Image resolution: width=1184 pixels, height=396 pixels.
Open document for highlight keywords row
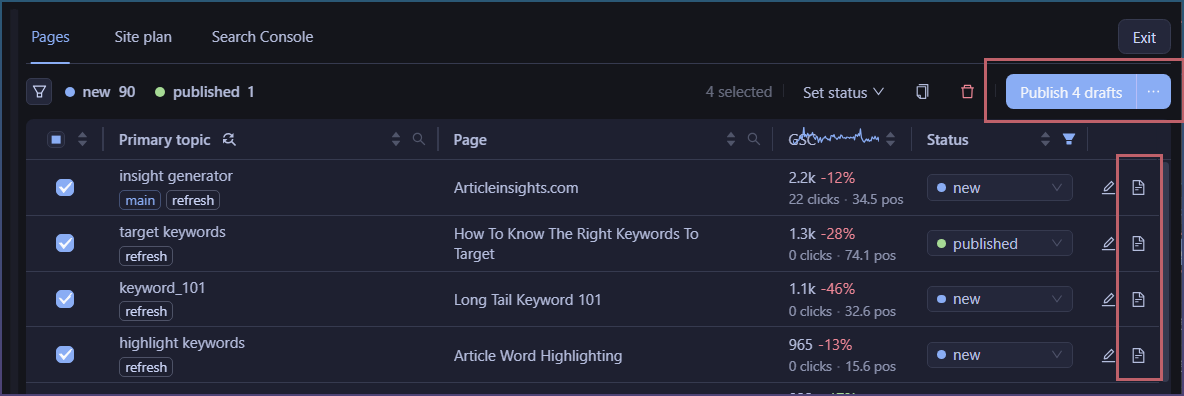pyautogui.click(x=1138, y=354)
